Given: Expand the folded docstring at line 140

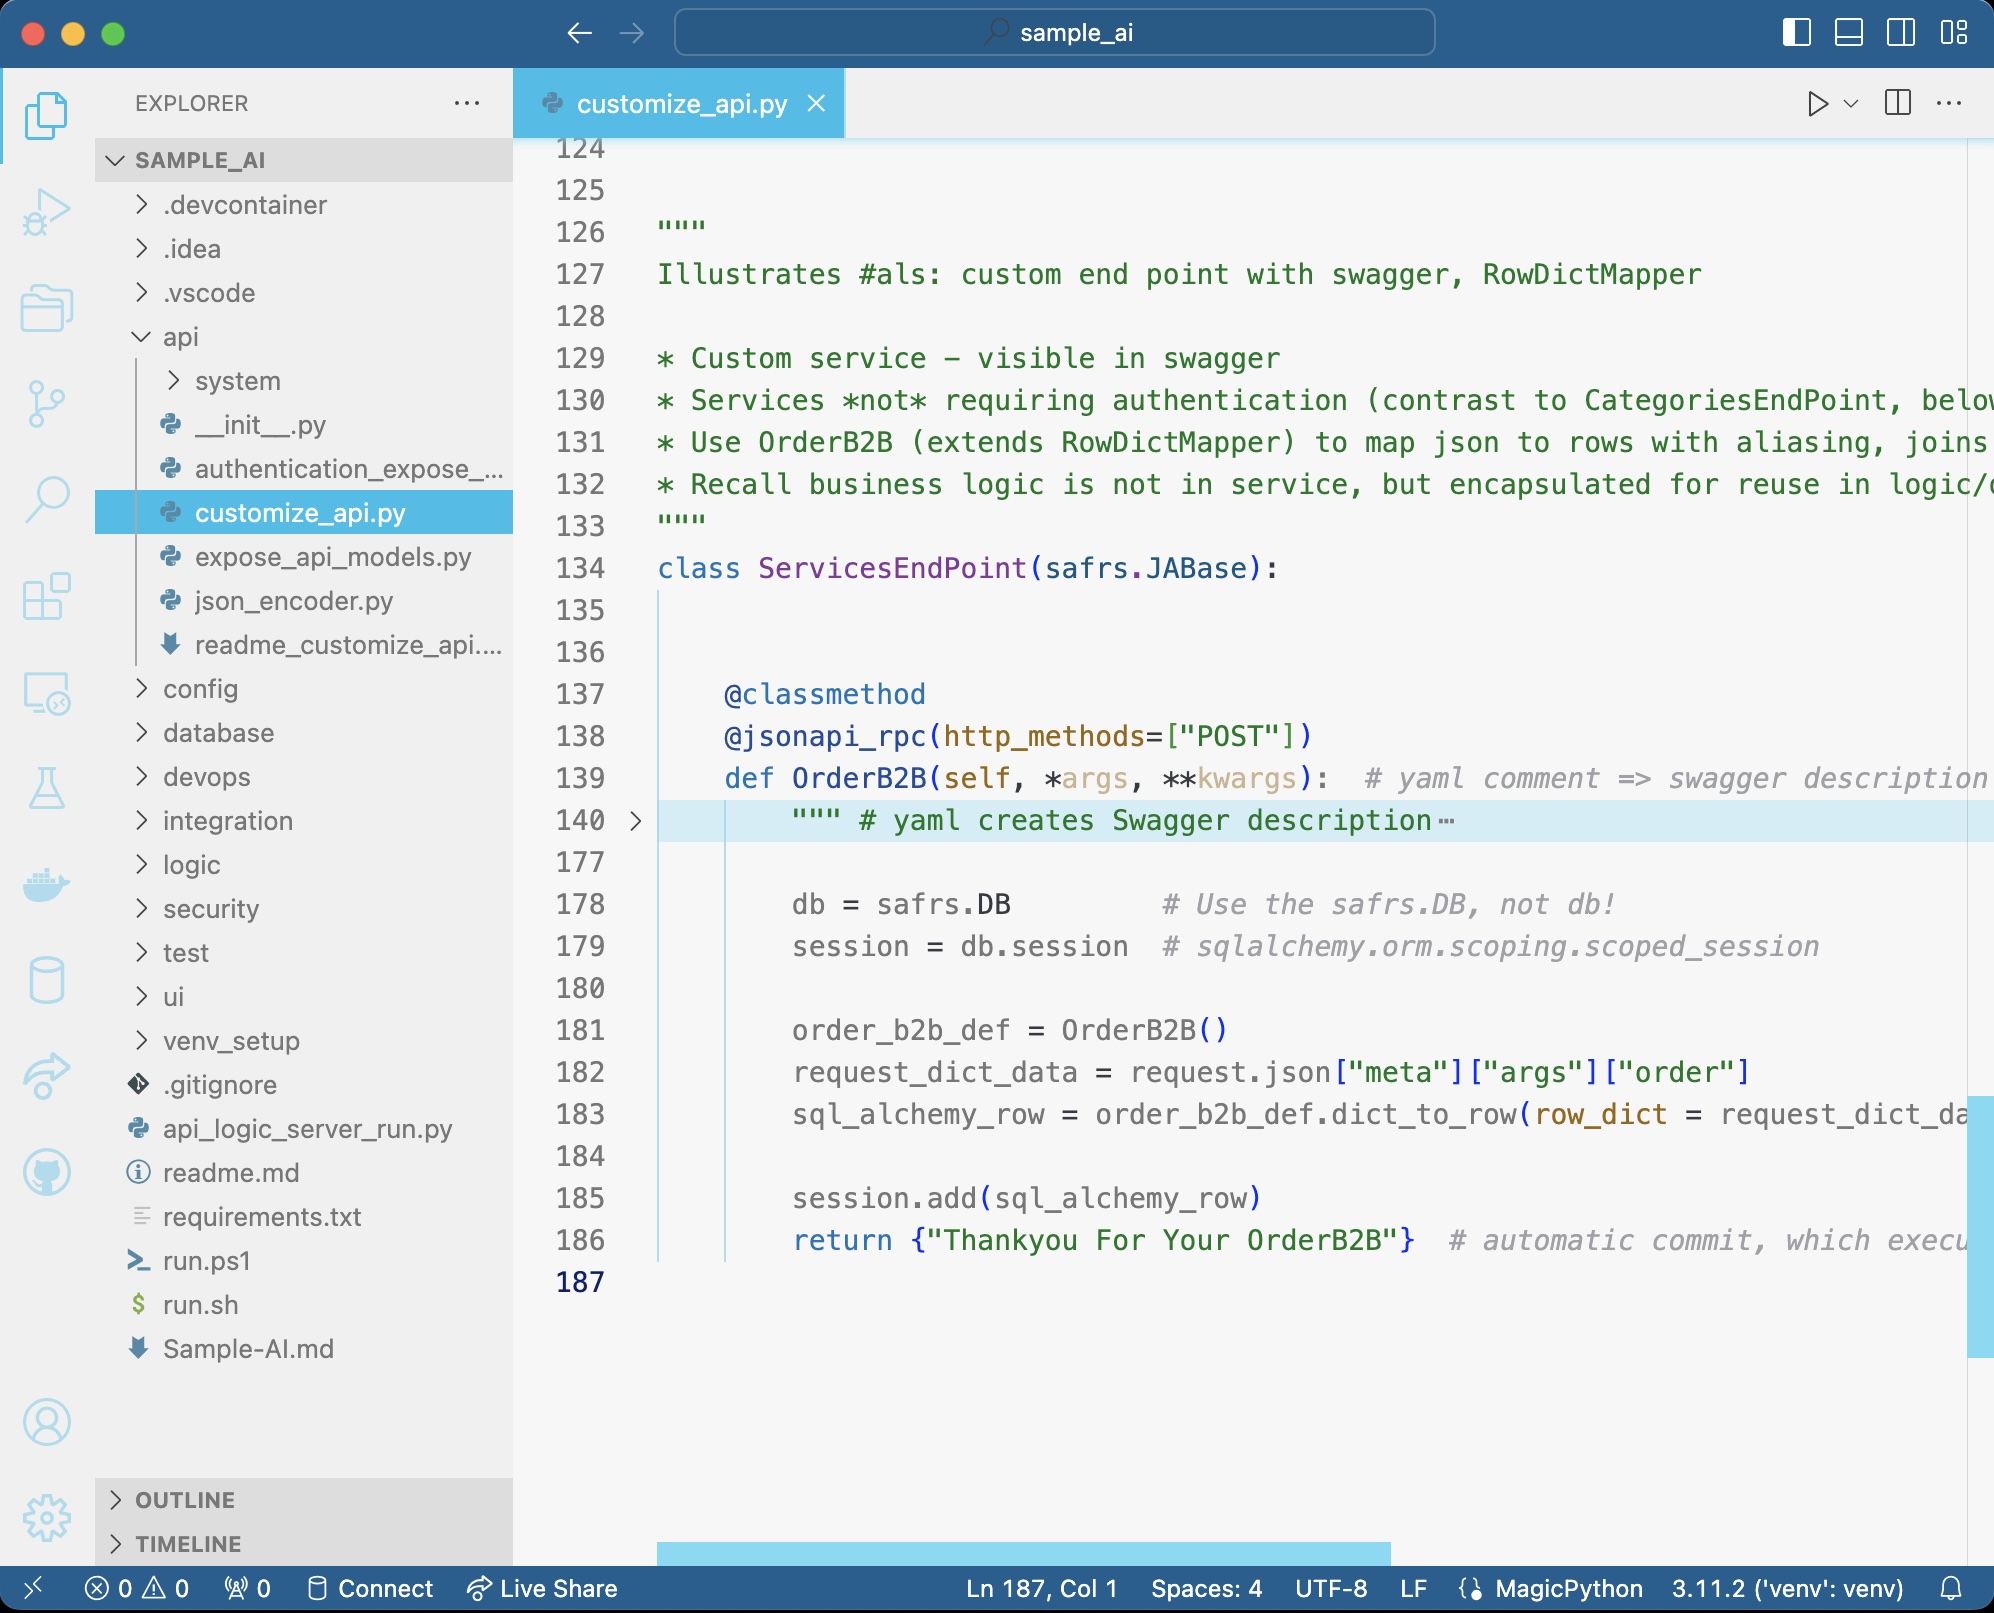Looking at the screenshot, I should 636,821.
